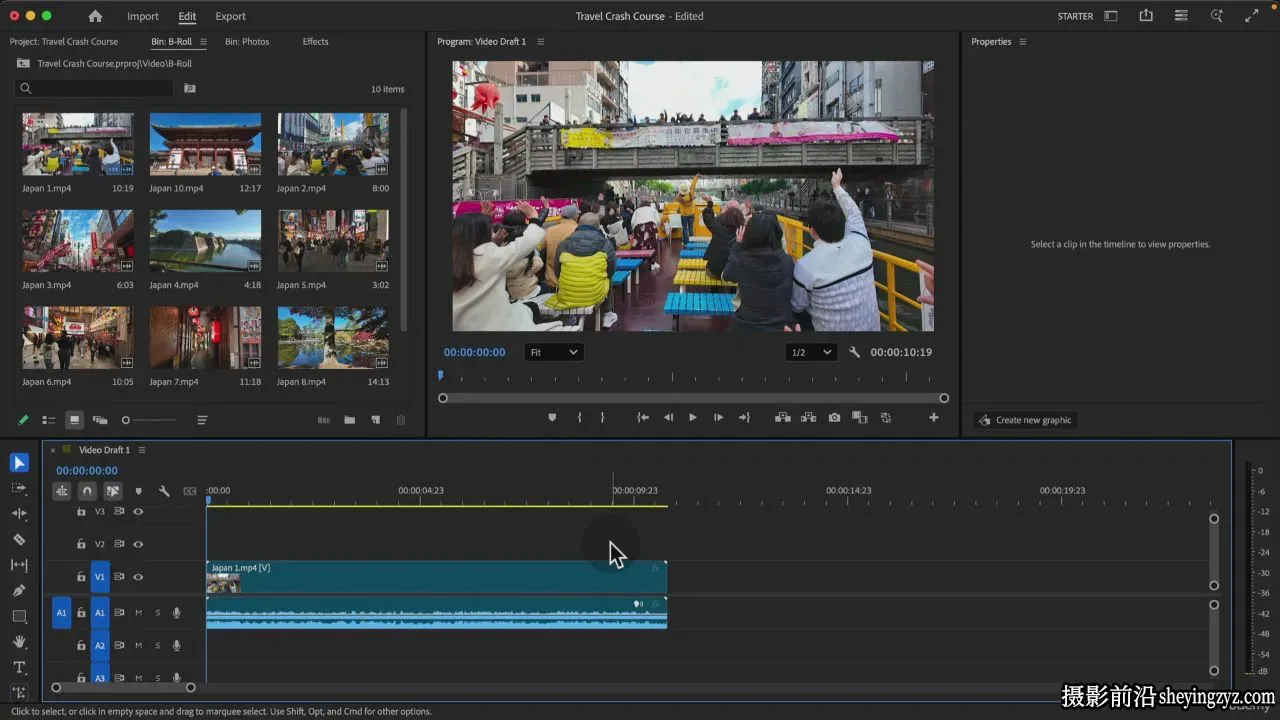Choose the Type tool
1280x720 pixels.
[x=19, y=667]
